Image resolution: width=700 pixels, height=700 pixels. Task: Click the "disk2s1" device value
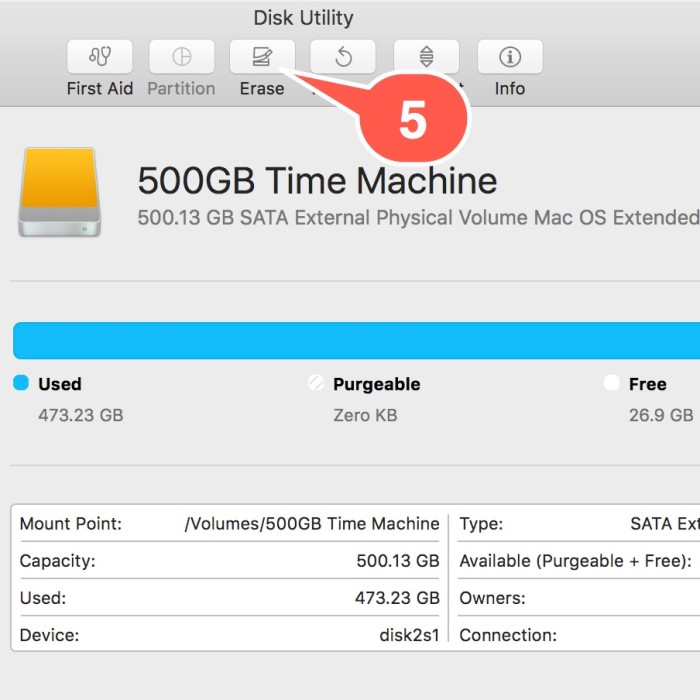(x=410, y=635)
